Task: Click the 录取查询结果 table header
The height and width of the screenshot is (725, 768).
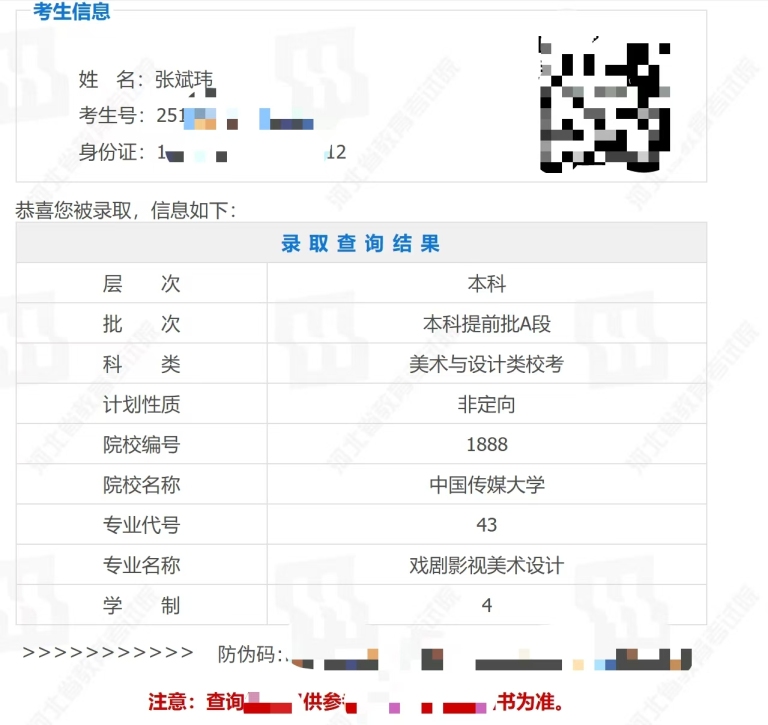Action: (x=361, y=243)
